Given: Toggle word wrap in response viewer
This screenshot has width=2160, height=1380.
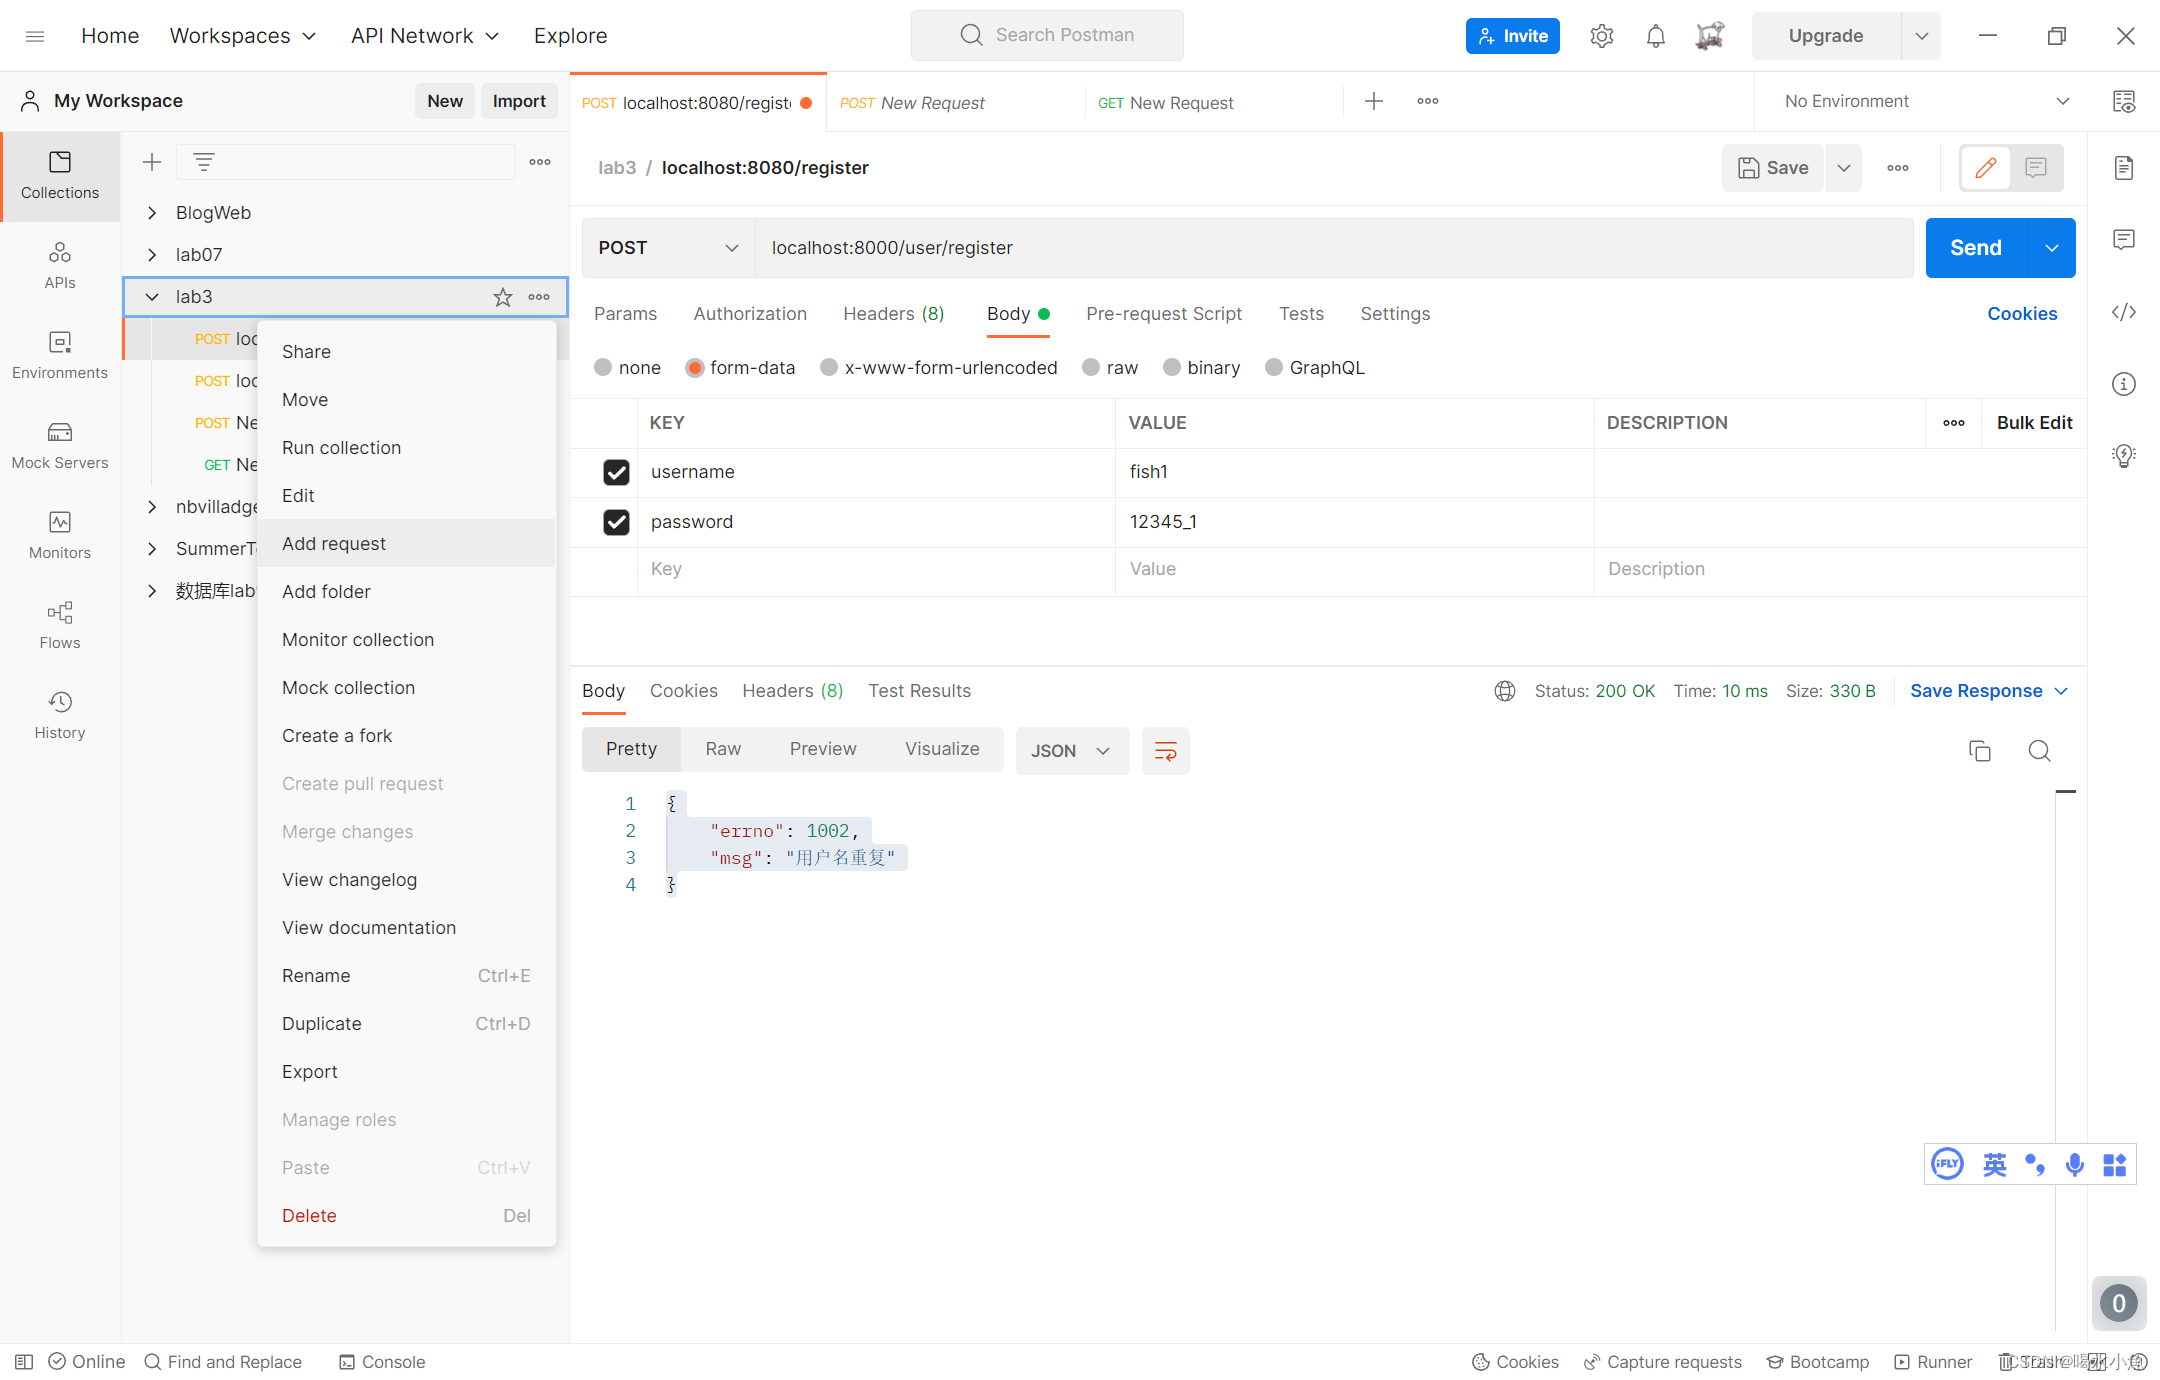Looking at the screenshot, I should pos(1165,750).
